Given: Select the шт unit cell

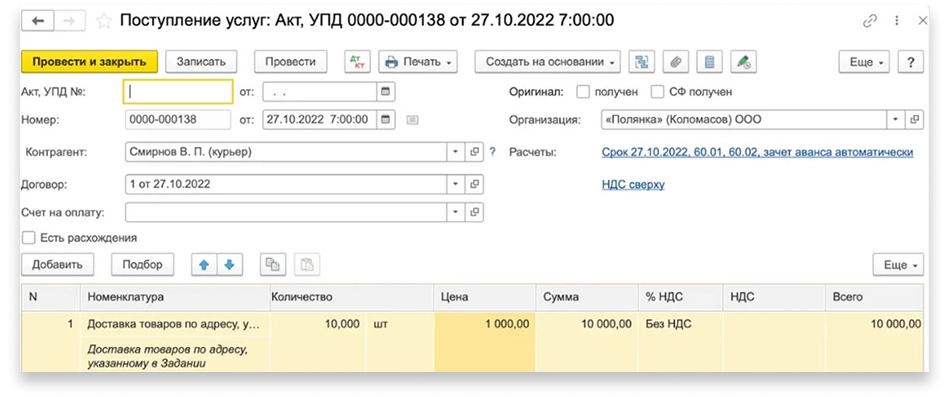Looking at the screenshot, I should [x=400, y=324].
